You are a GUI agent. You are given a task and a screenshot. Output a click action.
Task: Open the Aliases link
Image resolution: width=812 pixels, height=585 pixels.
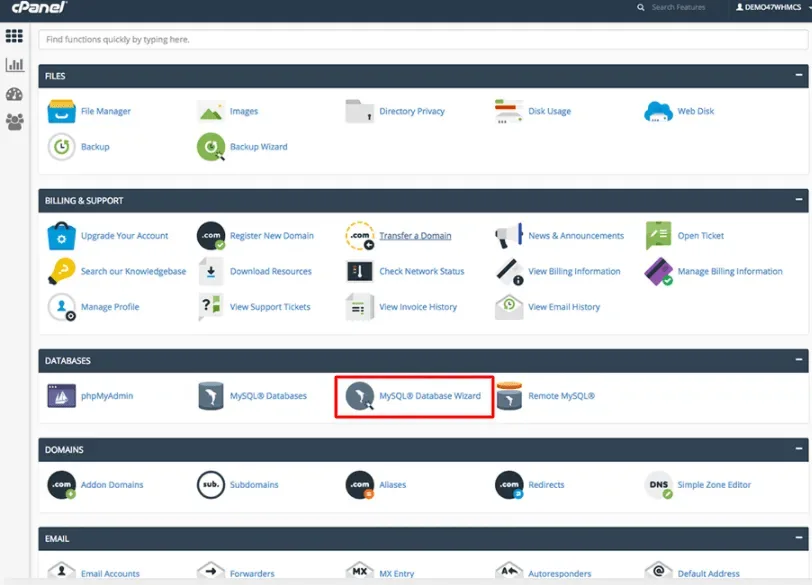pyautogui.click(x=393, y=485)
